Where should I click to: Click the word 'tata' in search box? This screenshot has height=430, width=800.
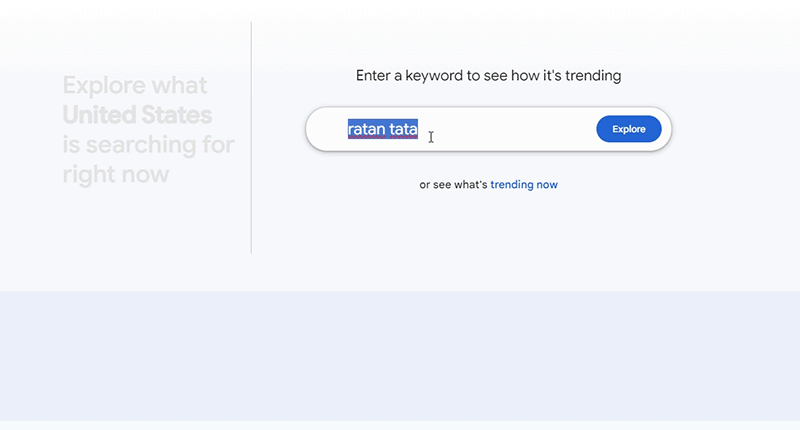(x=403, y=129)
